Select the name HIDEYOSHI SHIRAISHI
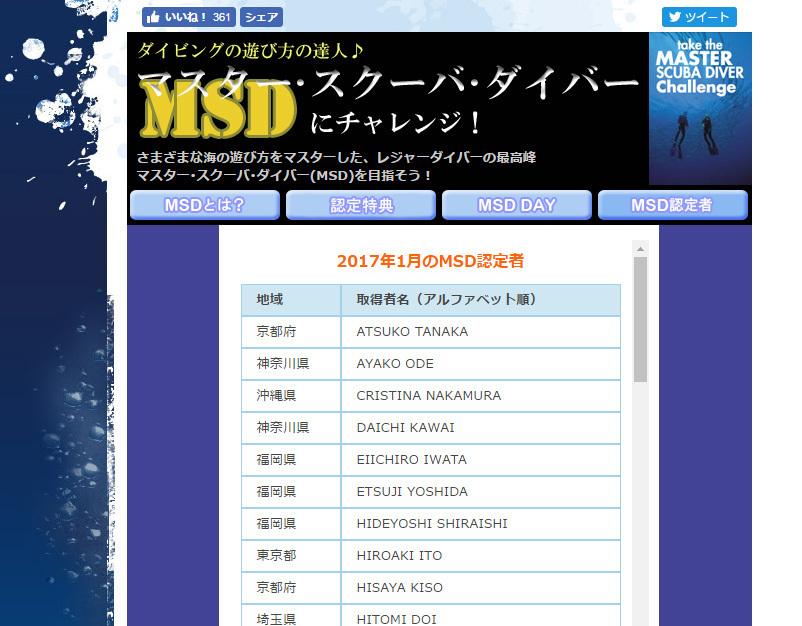Viewport: 802px width, 626px height. (432, 524)
